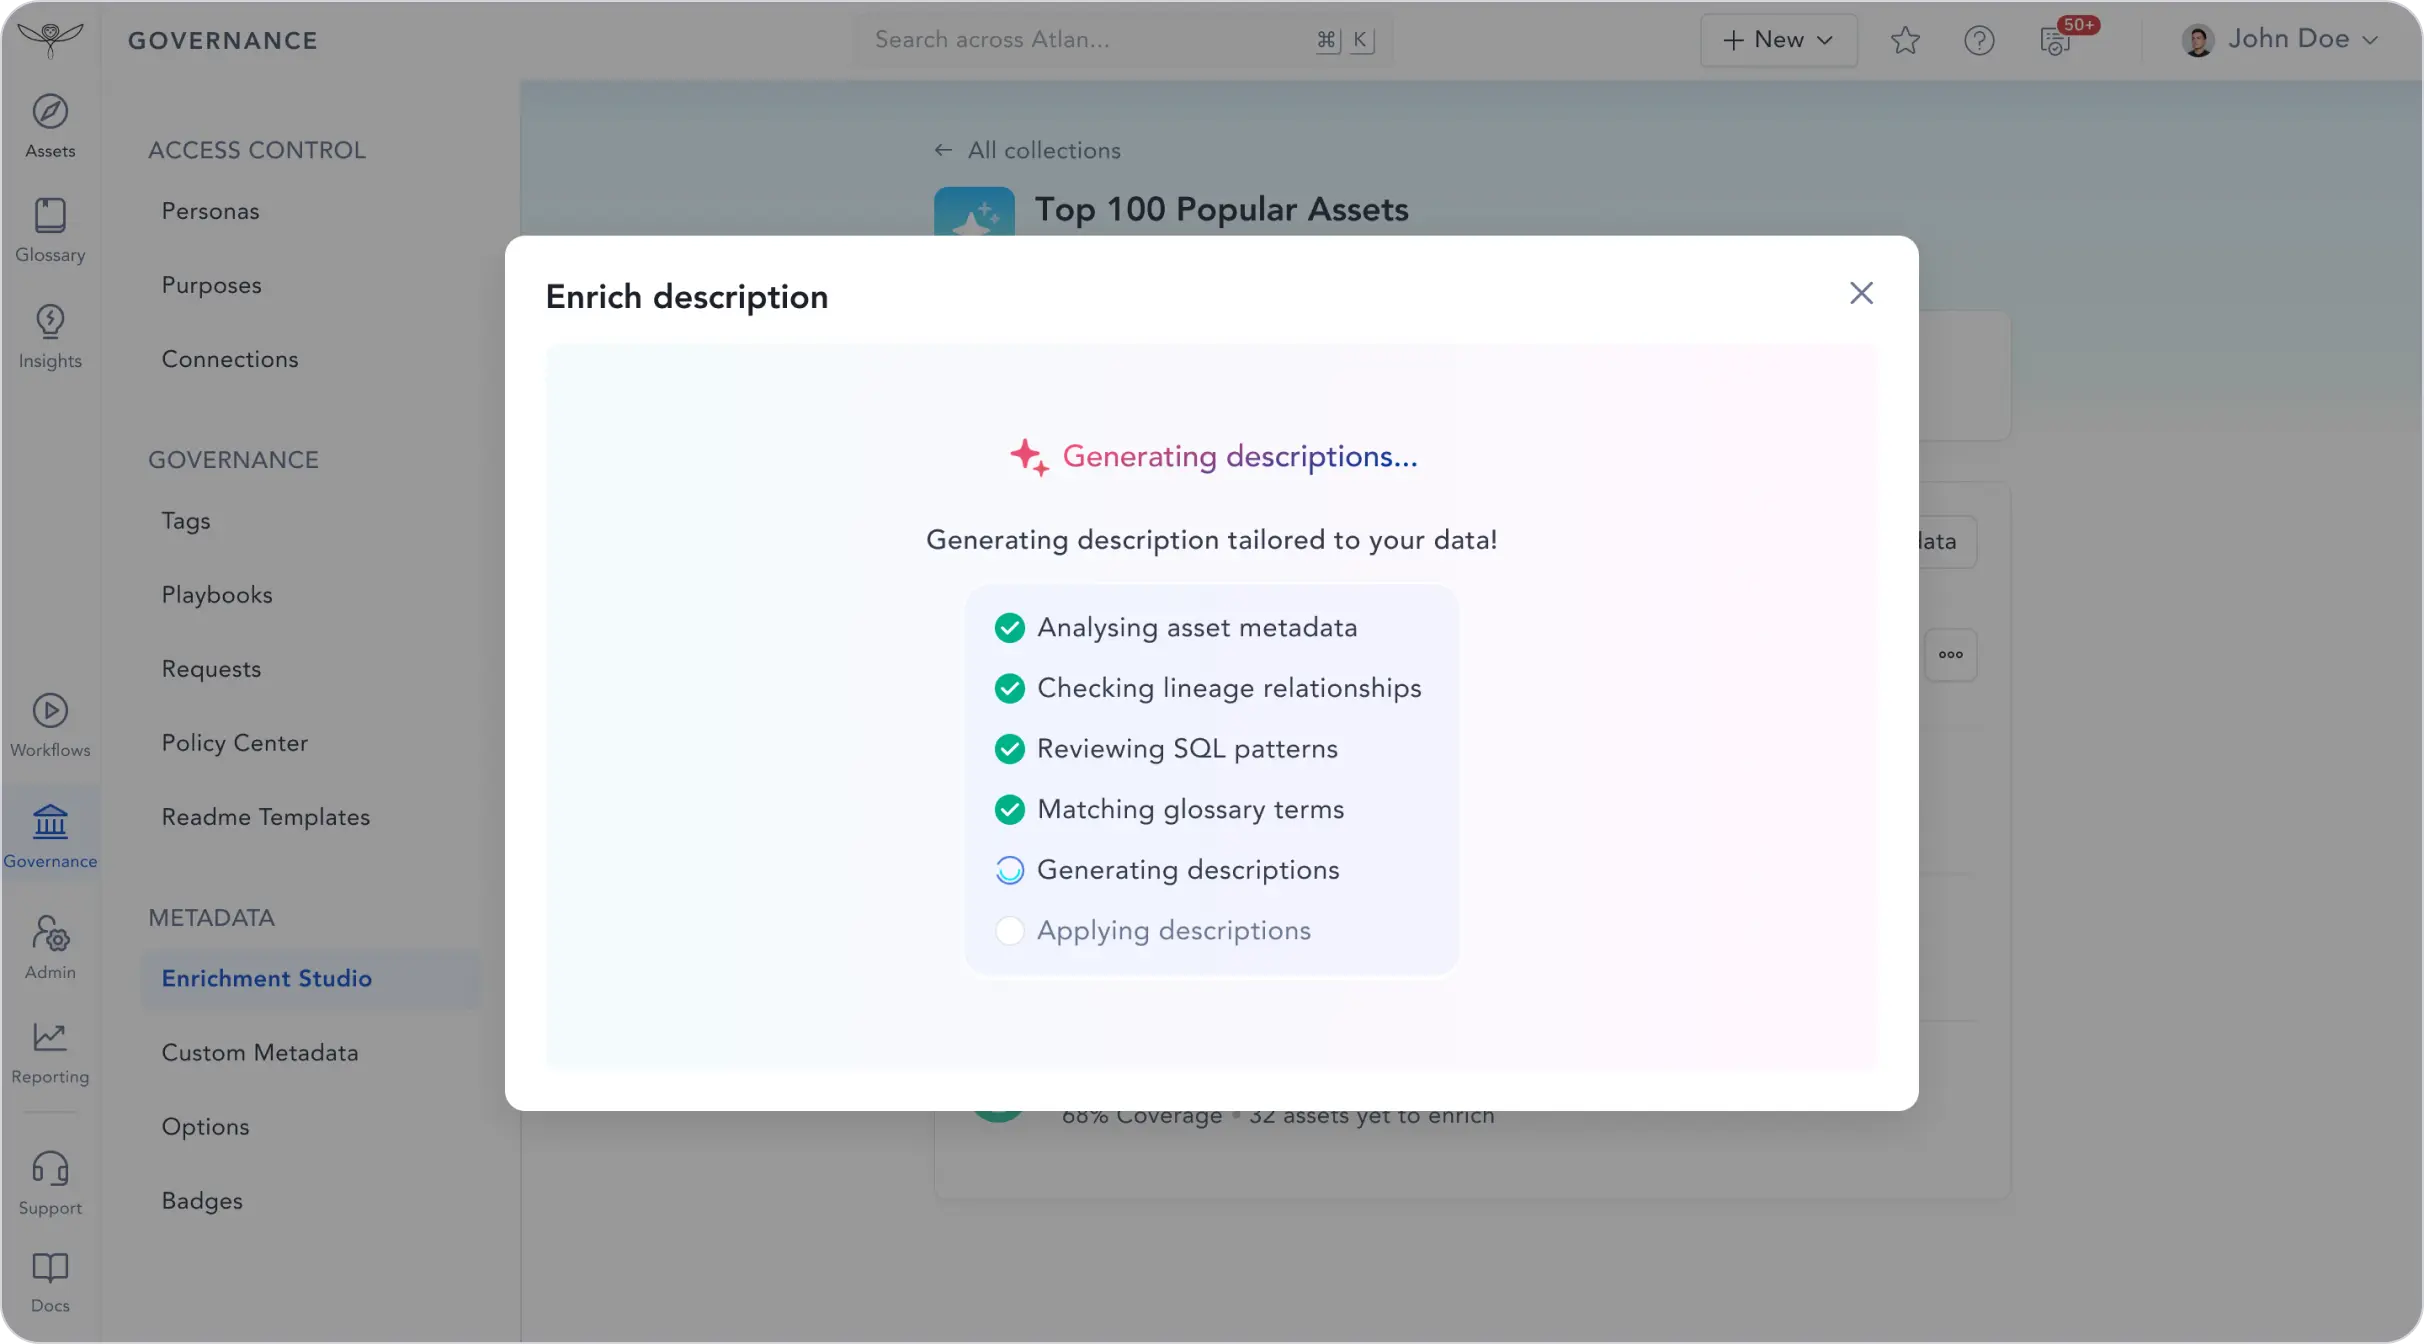Select Enrichment Studio under Metadata

(x=267, y=978)
